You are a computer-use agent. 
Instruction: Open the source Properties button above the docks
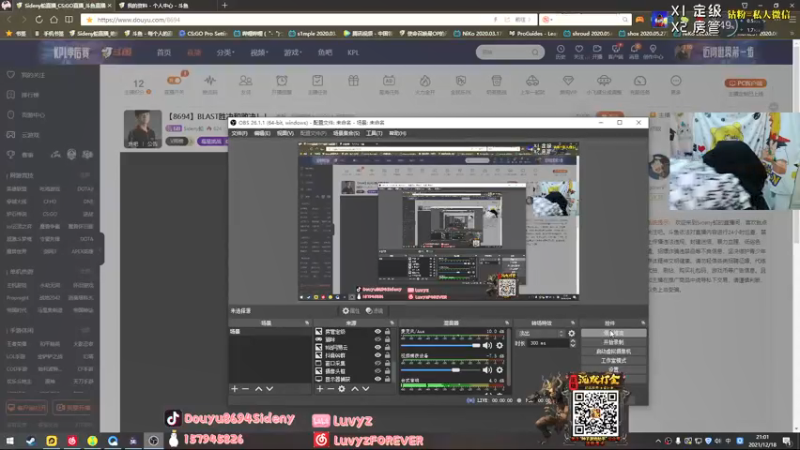(x=351, y=311)
